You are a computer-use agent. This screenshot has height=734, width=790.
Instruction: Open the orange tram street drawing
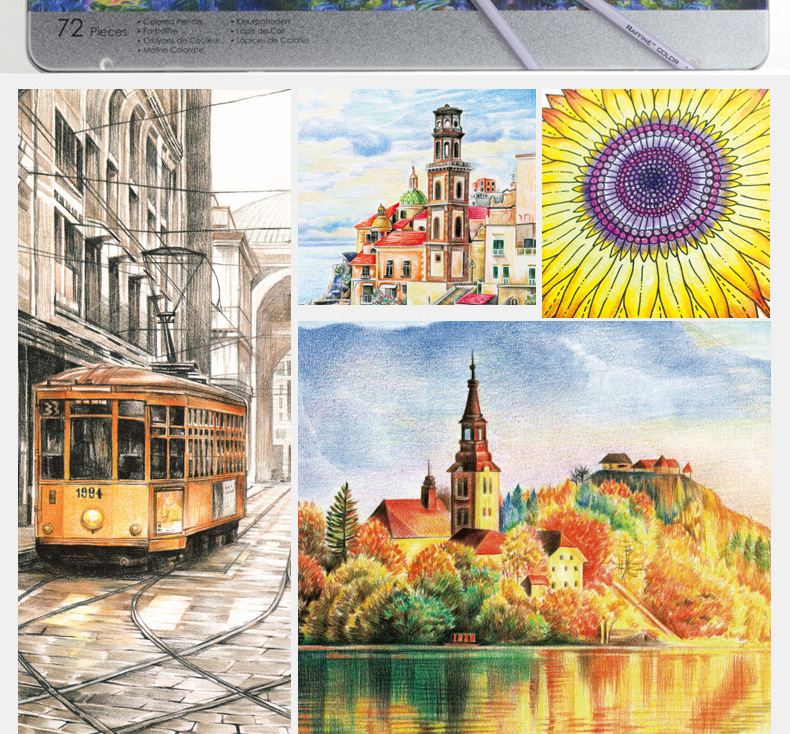[154, 411]
